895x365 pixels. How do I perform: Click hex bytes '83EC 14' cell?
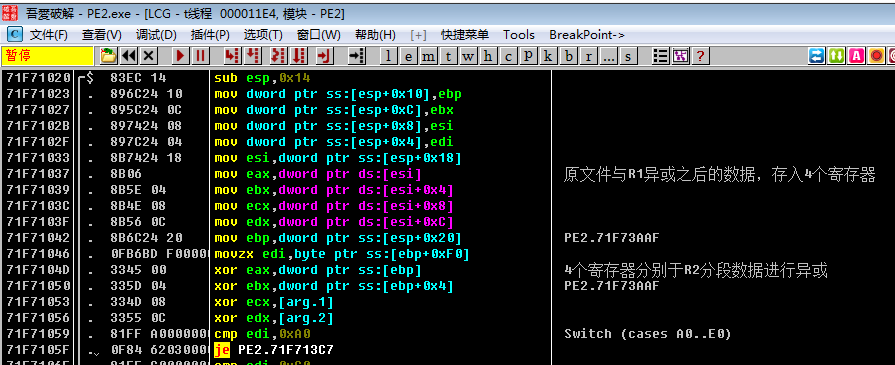[138, 78]
